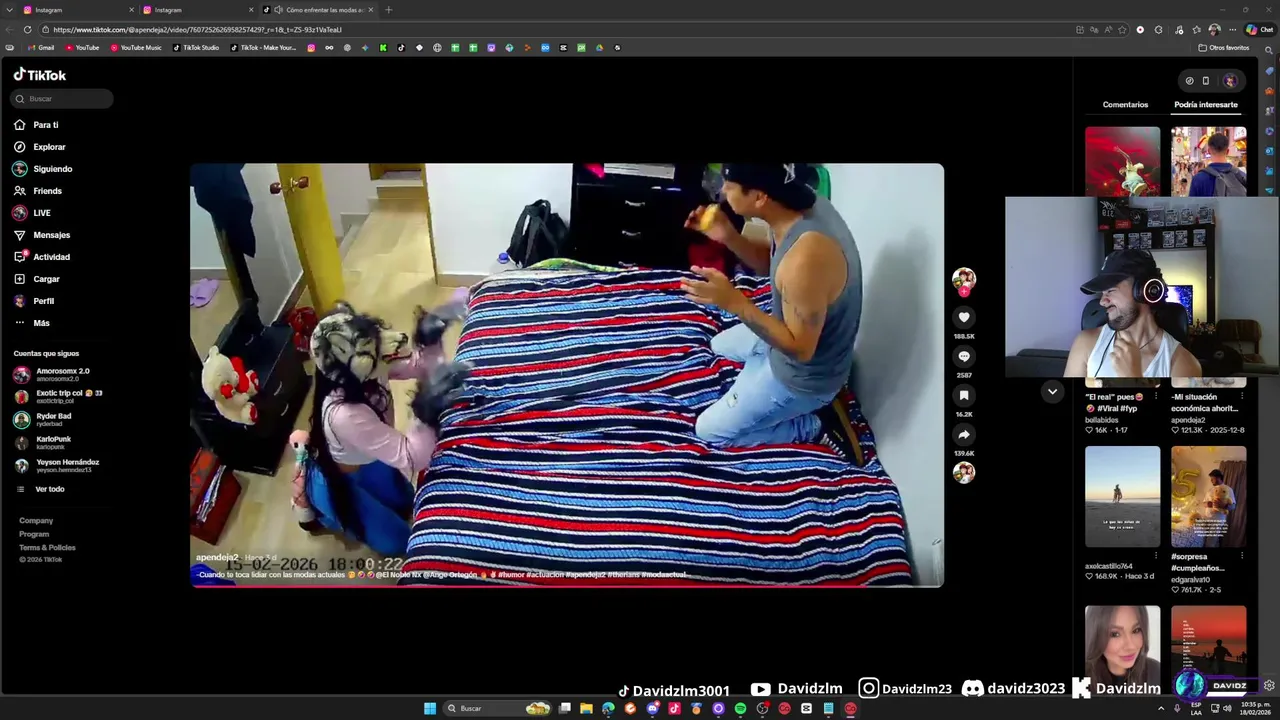
Task: Reload the page with the refresh icon
Action: pyautogui.click(x=27, y=30)
